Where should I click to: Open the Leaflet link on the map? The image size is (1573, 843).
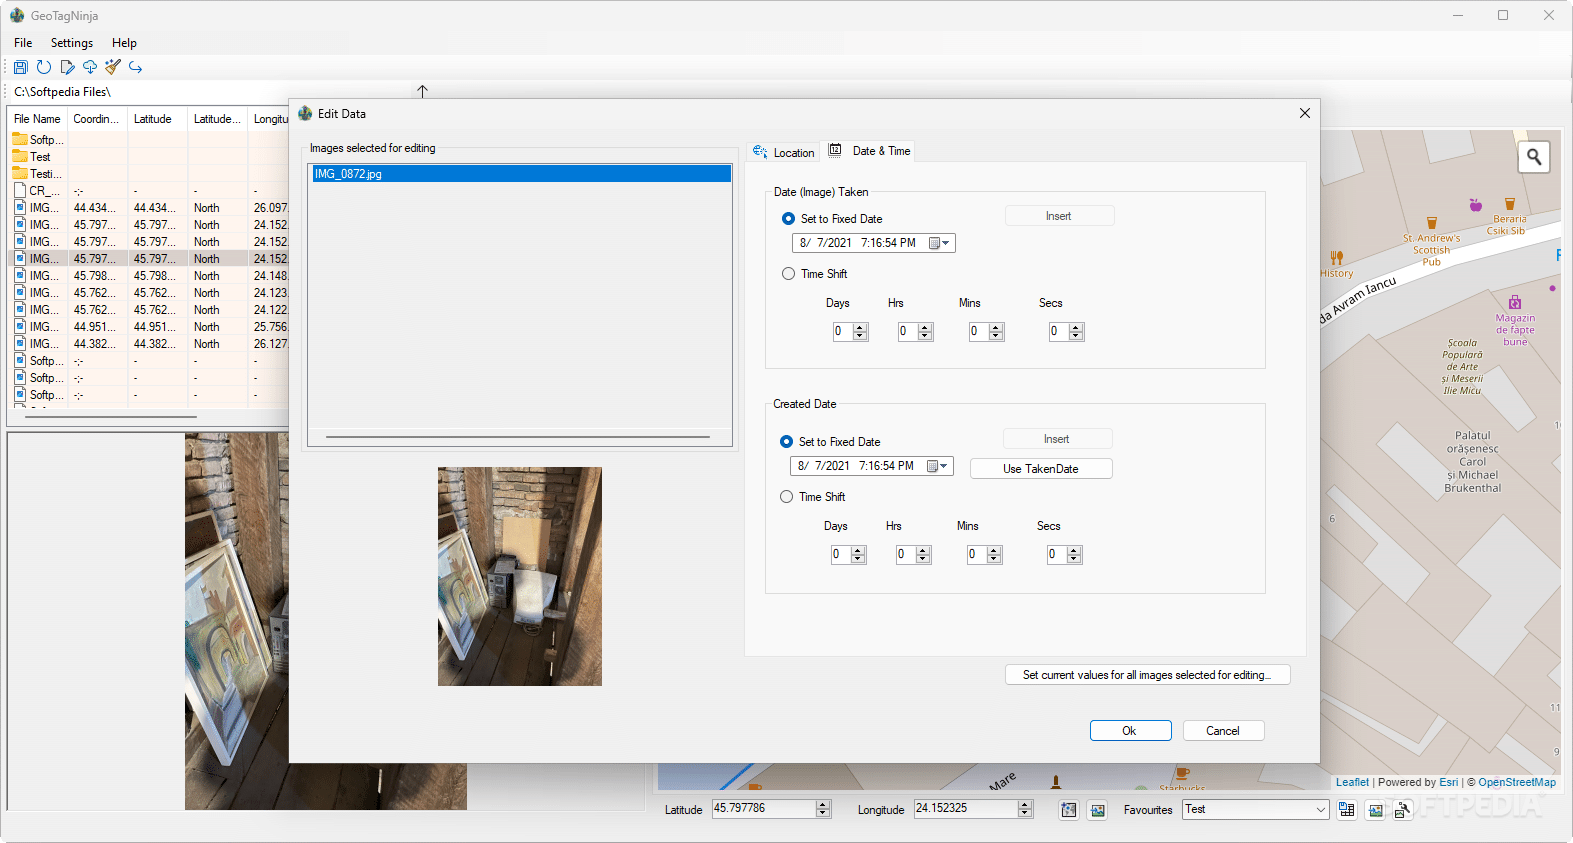(x=1352, y=782)
